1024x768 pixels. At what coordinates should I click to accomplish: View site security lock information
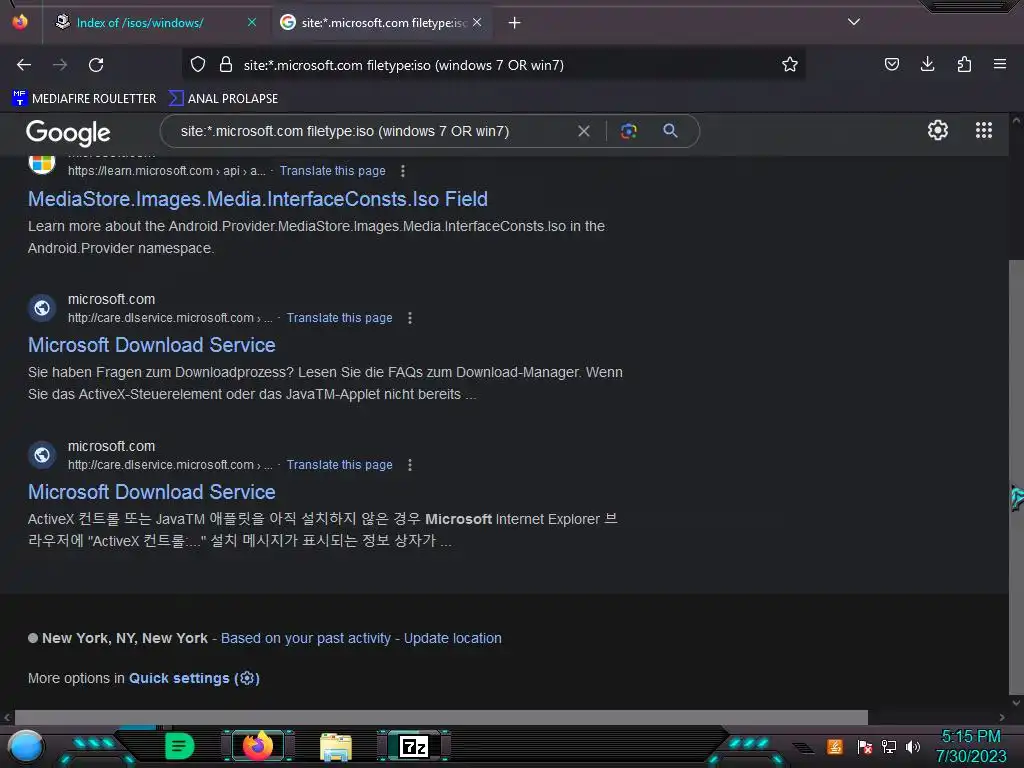click(226, 65)
